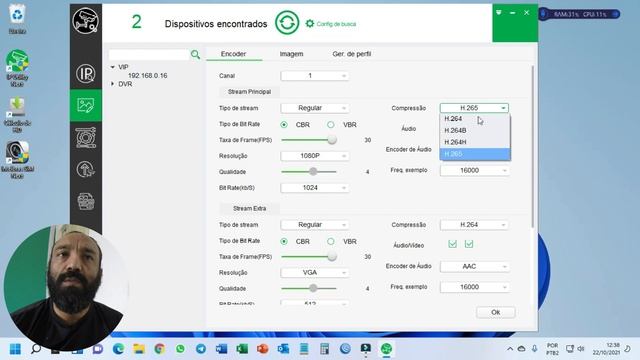The height and width of the screenshot is (360, 640).
Task: Open Stream Principal Tipo de stream dropdown
Action: tap(315, 108)
